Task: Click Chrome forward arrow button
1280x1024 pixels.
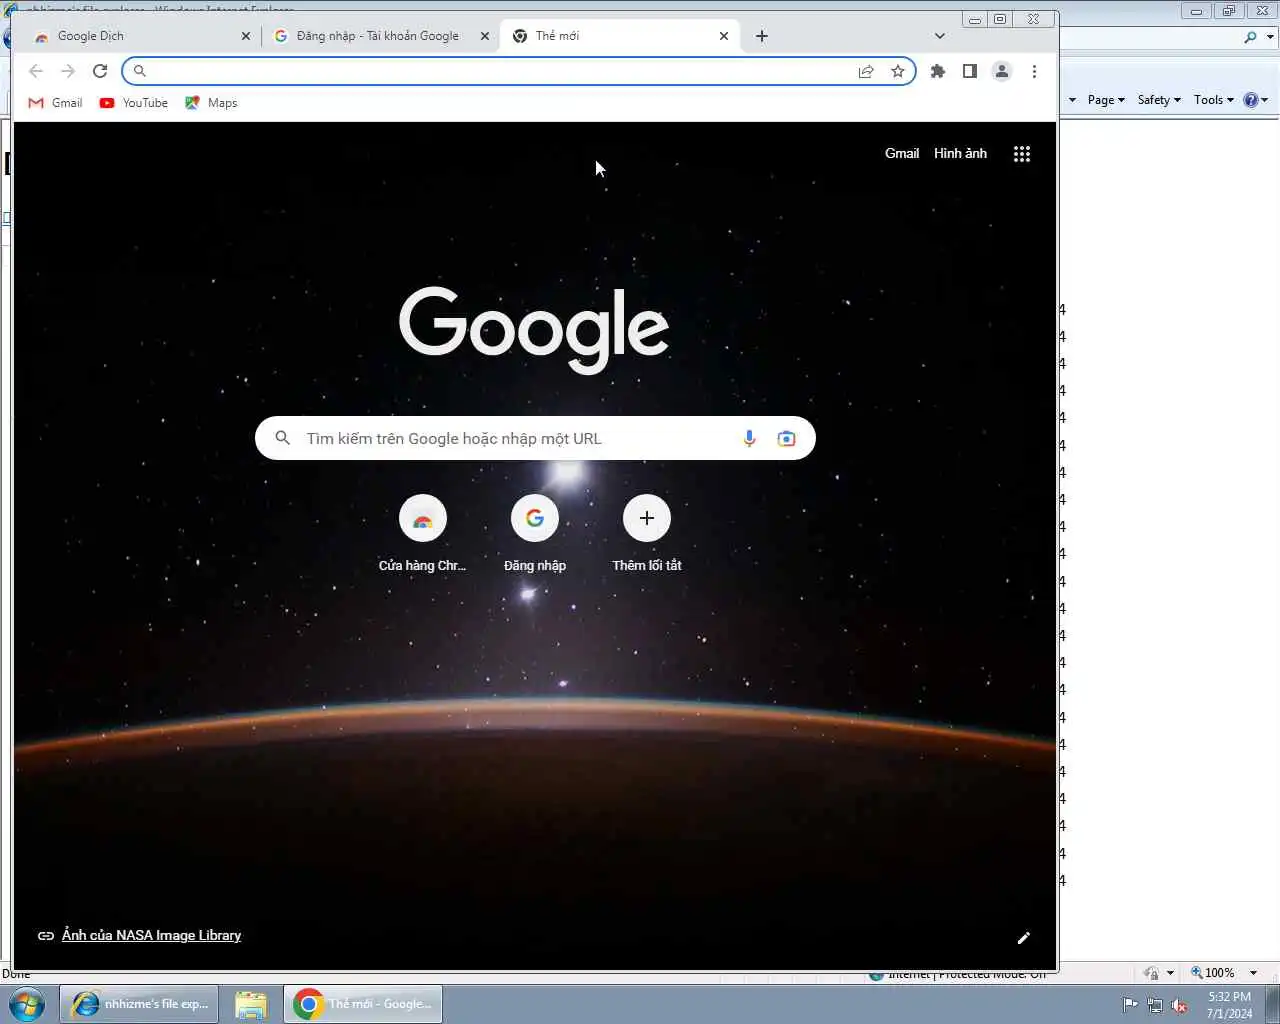Action: pos(68,71)
